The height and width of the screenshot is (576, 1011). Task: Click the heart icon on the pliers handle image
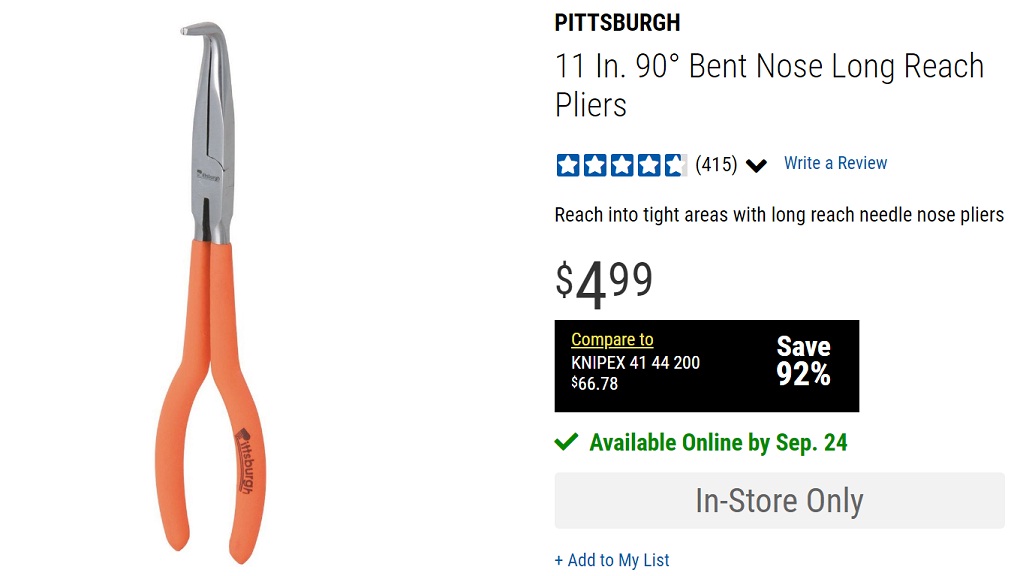point(242,434)
